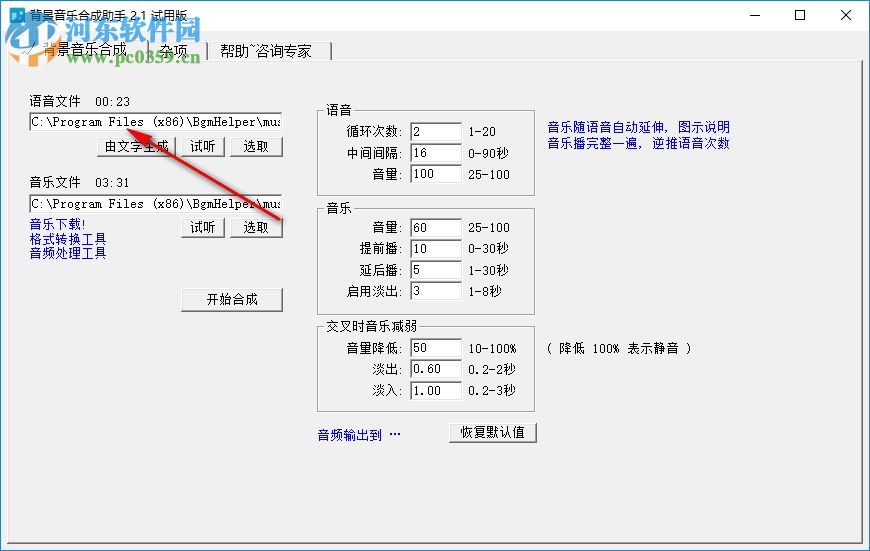
Task: Open the 音频输出到 … link
Action: click(x=359, y=435)
